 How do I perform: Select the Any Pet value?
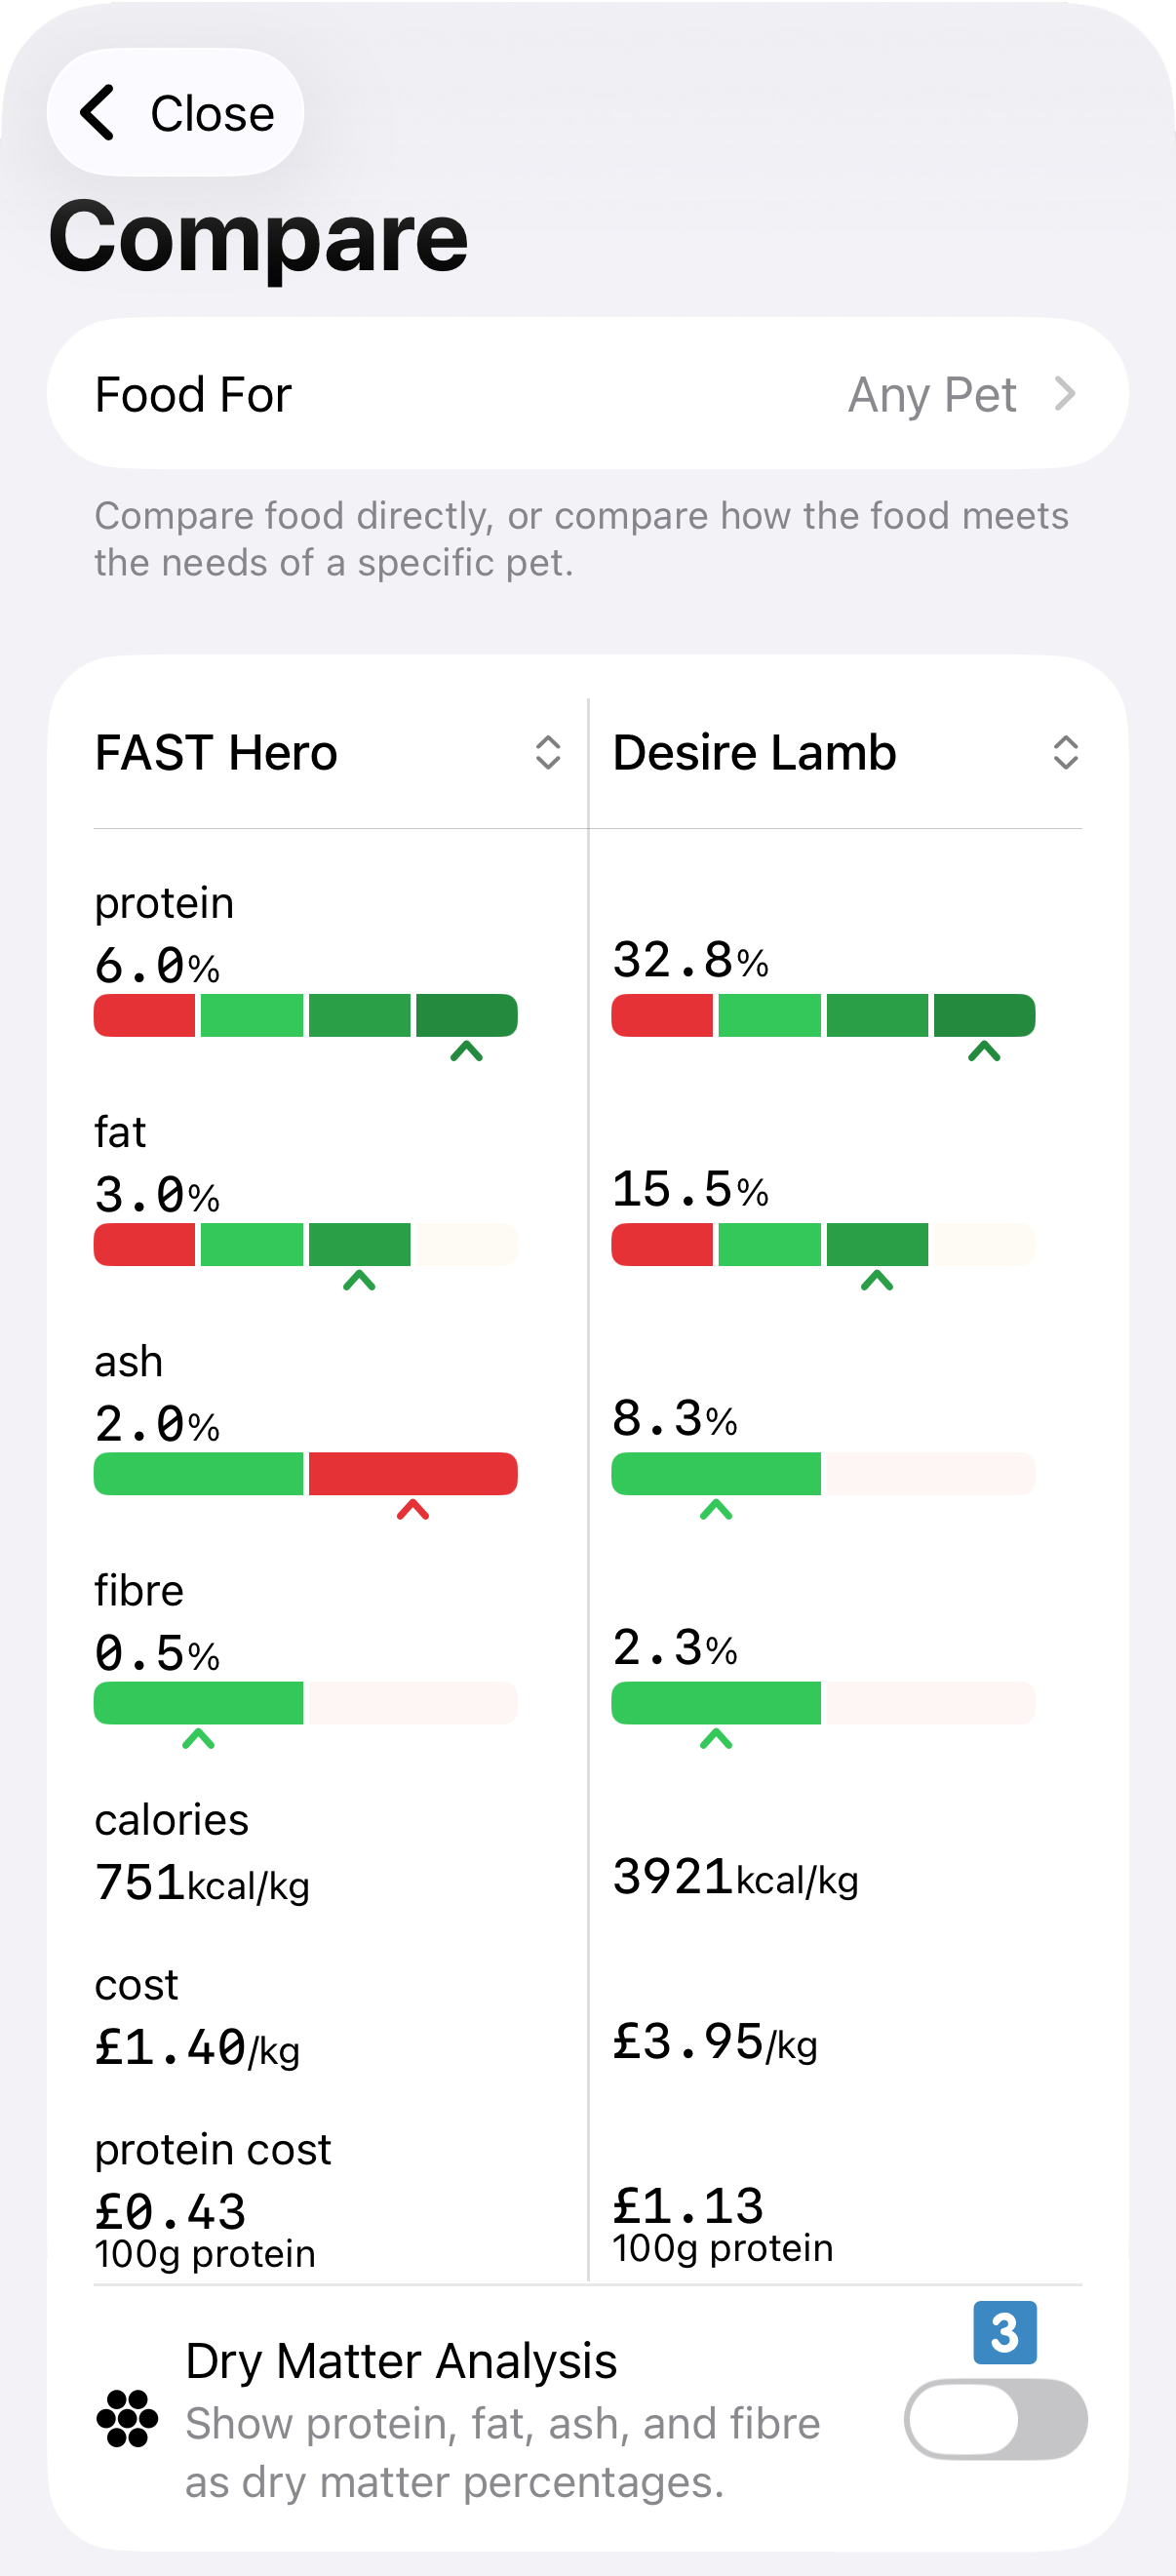click(932, 394)
